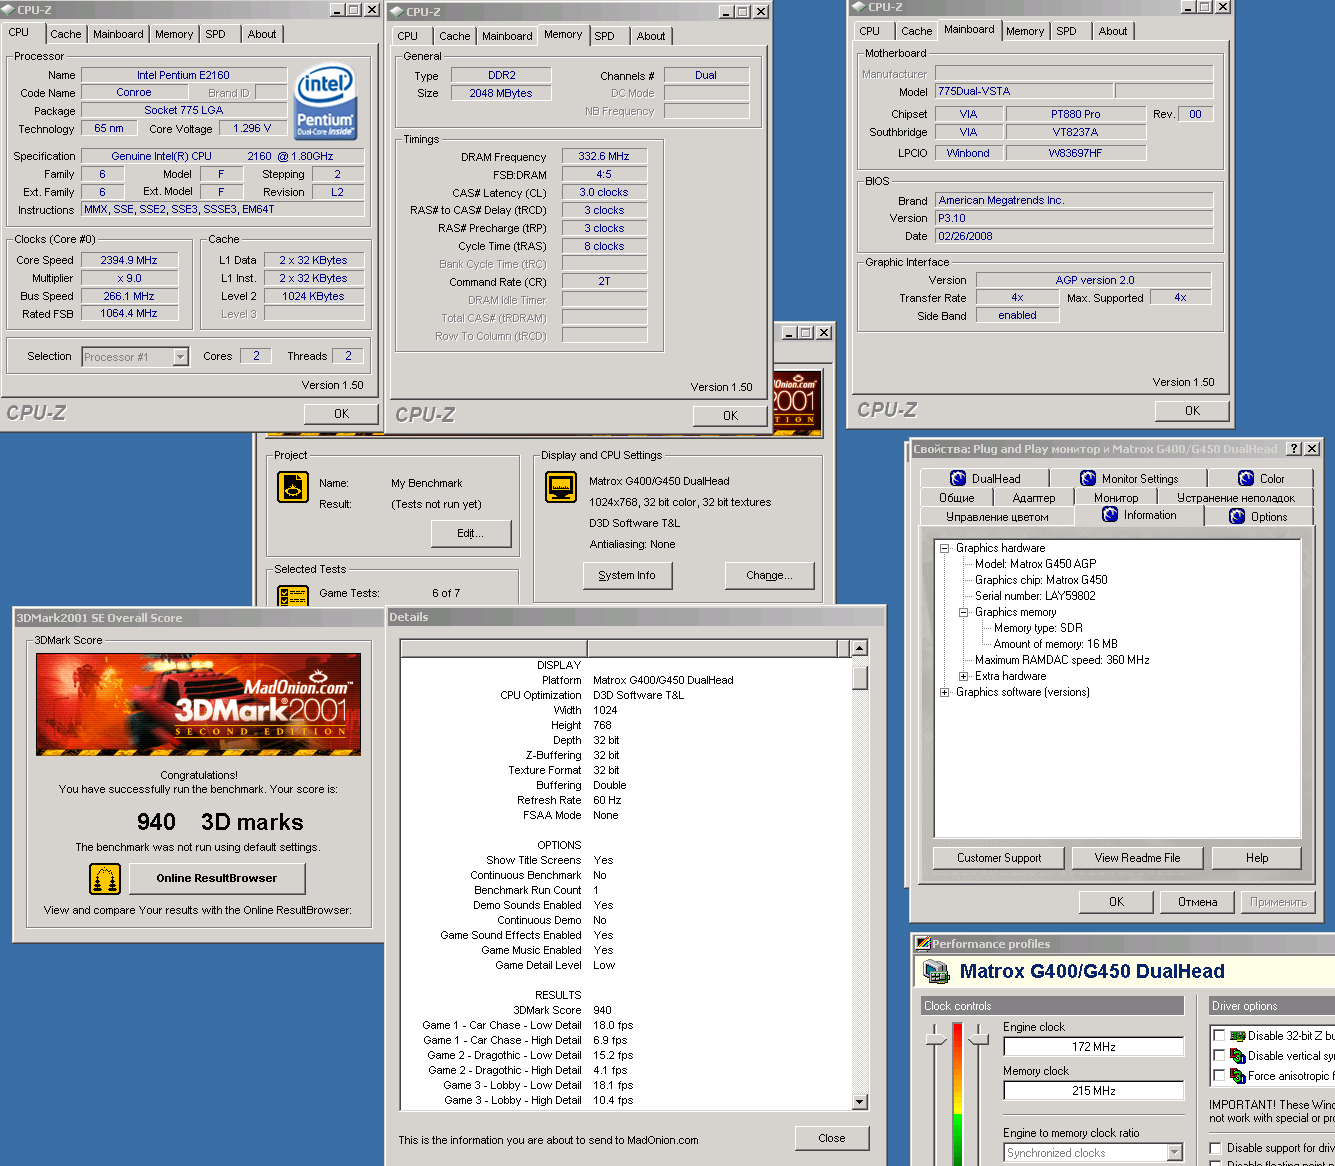Viewport: 1335px width, 1166px height.
Task: Open the Processor #1 selection dropdown
Action: tap(180, 357)
